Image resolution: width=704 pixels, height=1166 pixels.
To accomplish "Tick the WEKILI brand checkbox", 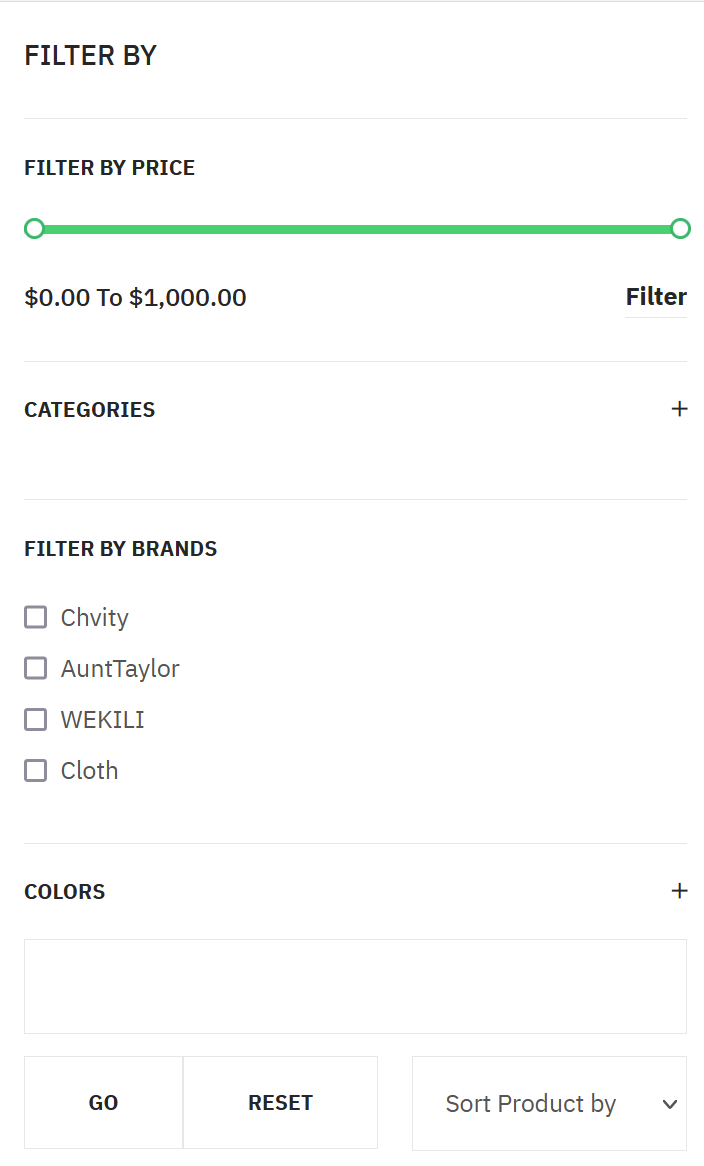I will (x=36, y=719).
